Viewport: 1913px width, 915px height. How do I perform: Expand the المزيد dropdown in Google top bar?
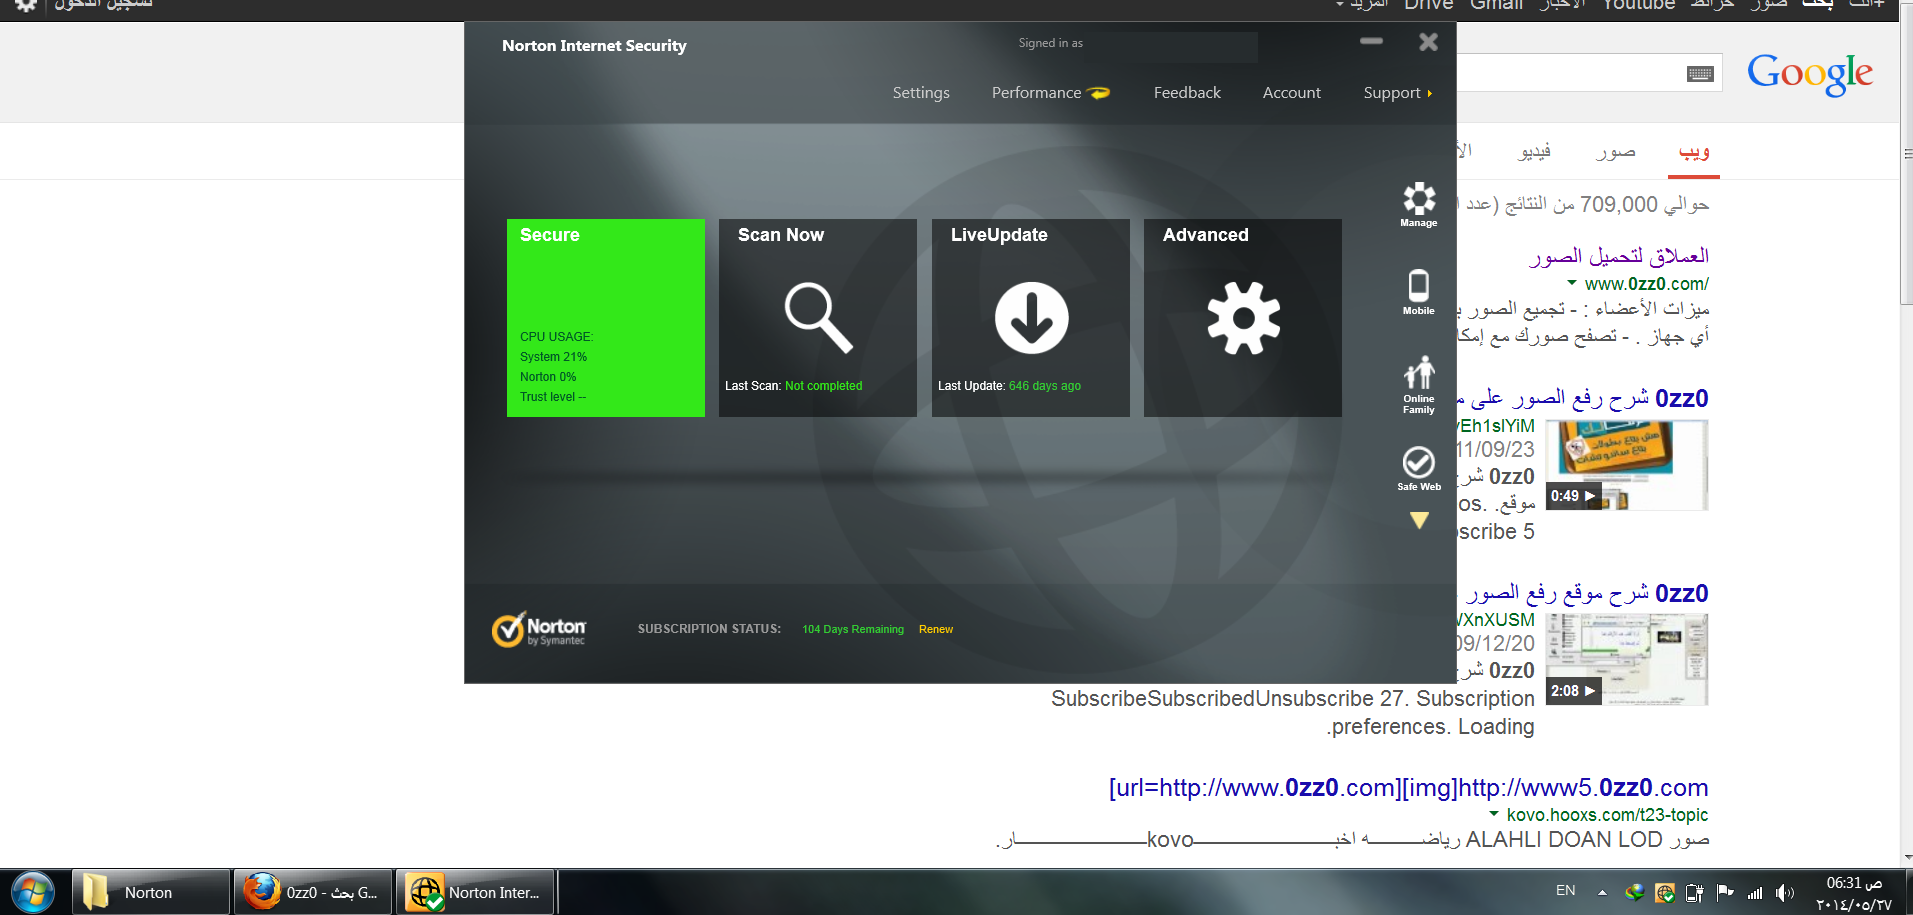click(x=1362, y=5)
